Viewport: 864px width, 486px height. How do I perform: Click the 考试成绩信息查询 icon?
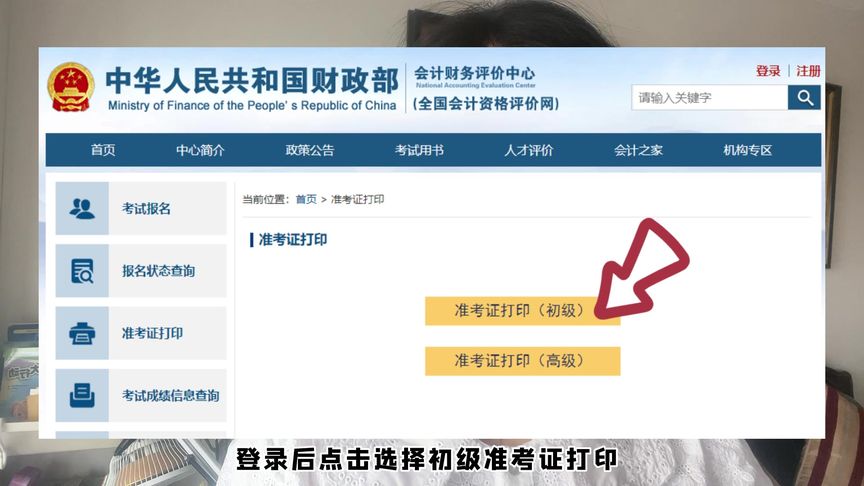(x=82, y=395)
